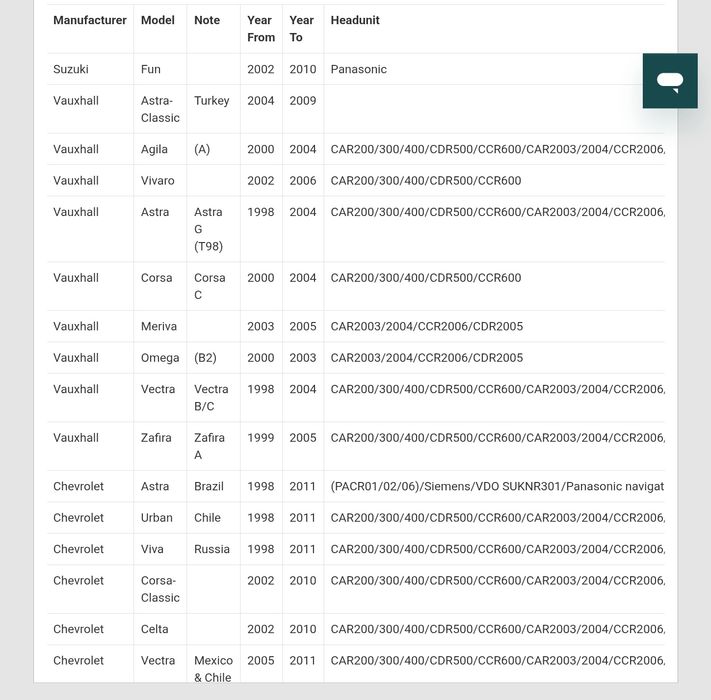Select the Agila model cell
The height and width of the screenshot is (700, 711).
(x=155, y=149)
